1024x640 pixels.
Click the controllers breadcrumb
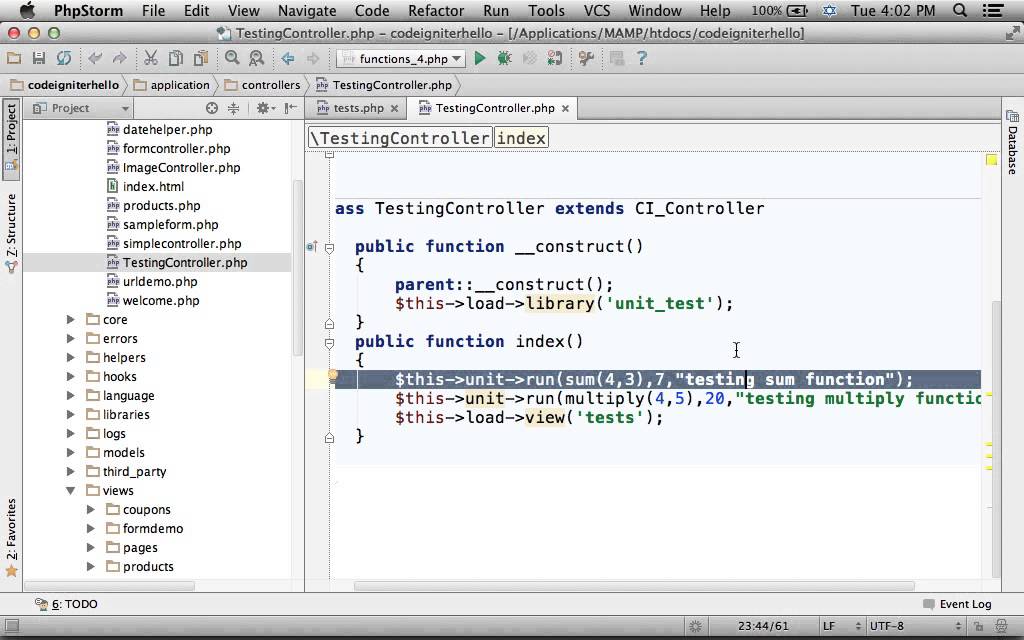(263, 85)
